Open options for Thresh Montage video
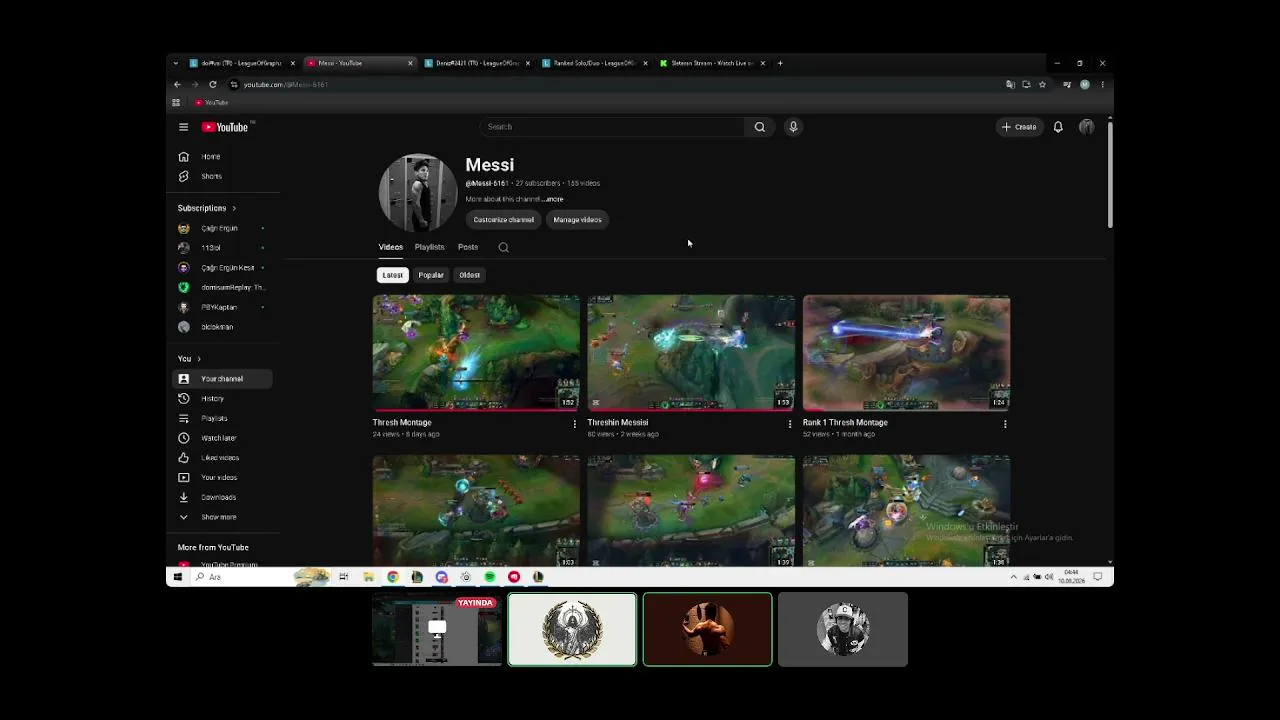Image resolution: width=1280 pixels, height=720 pixels. click(574, 424)
